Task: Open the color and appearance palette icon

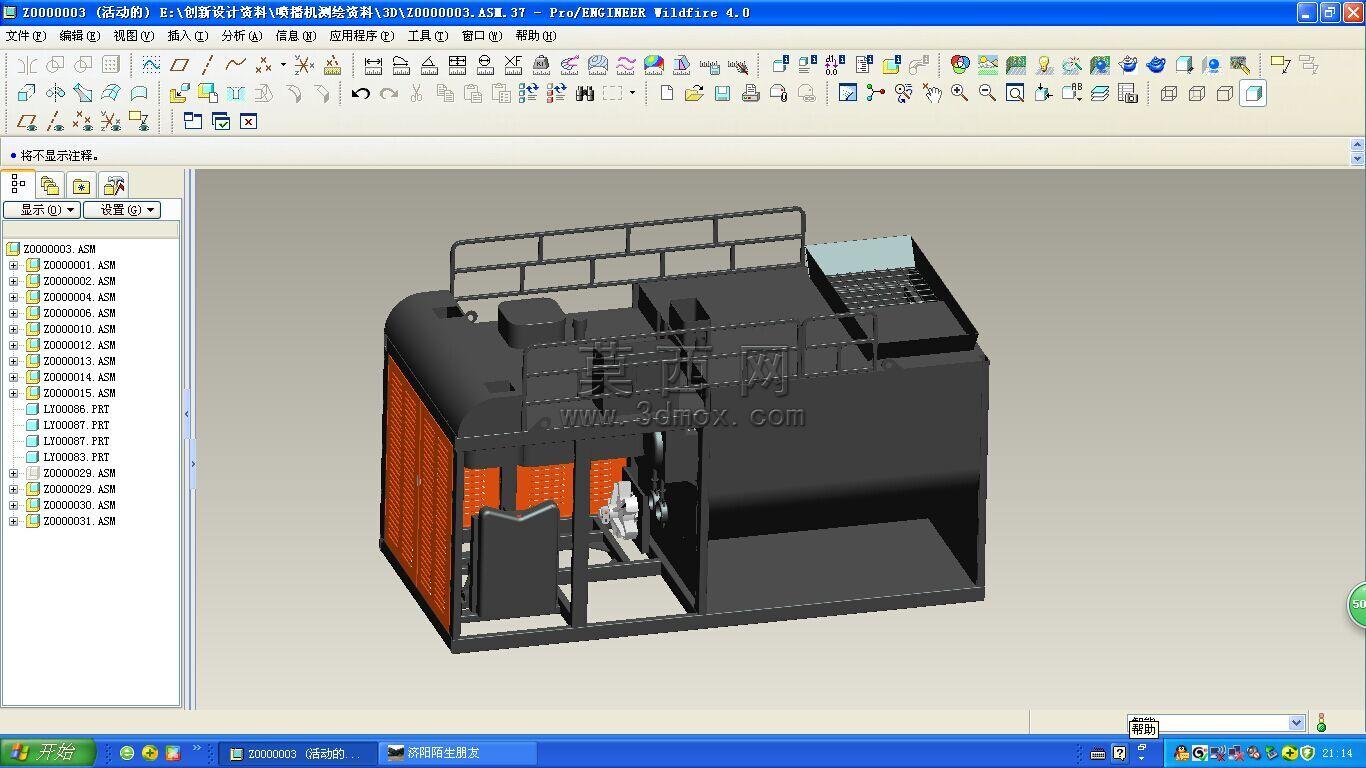Action: (x=959, y=65)
